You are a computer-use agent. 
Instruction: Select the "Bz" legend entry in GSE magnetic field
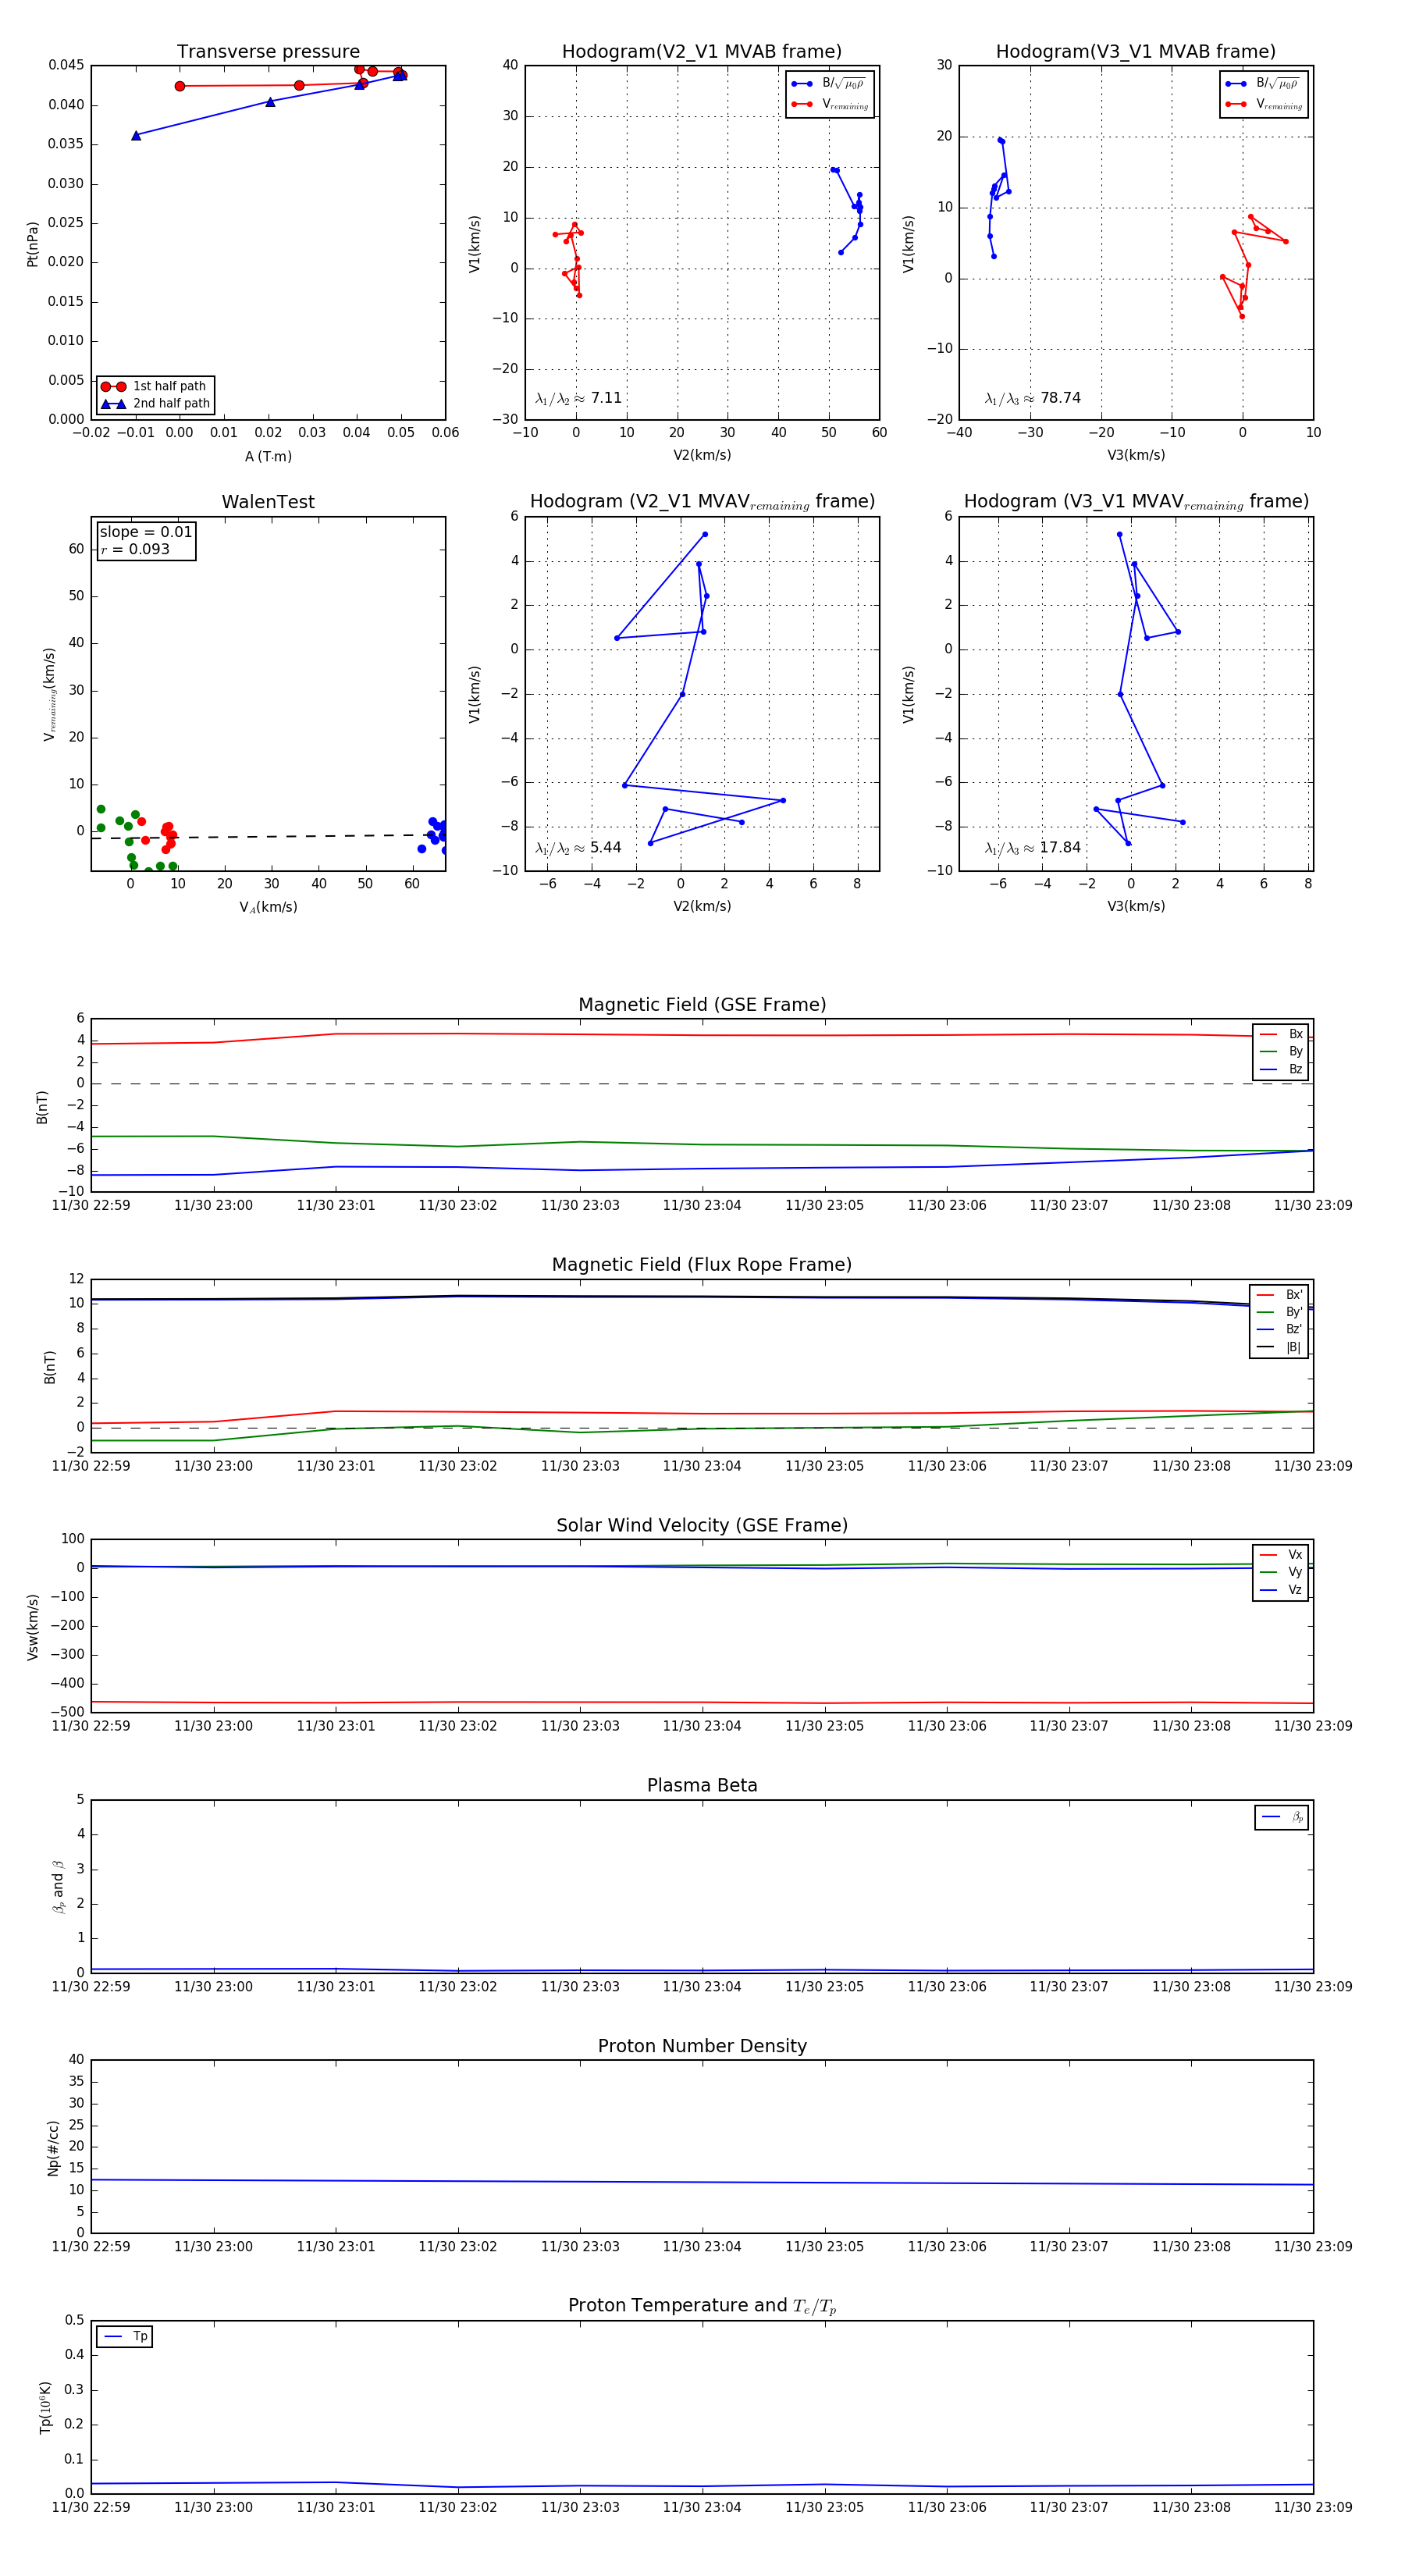(1282, 1069)
